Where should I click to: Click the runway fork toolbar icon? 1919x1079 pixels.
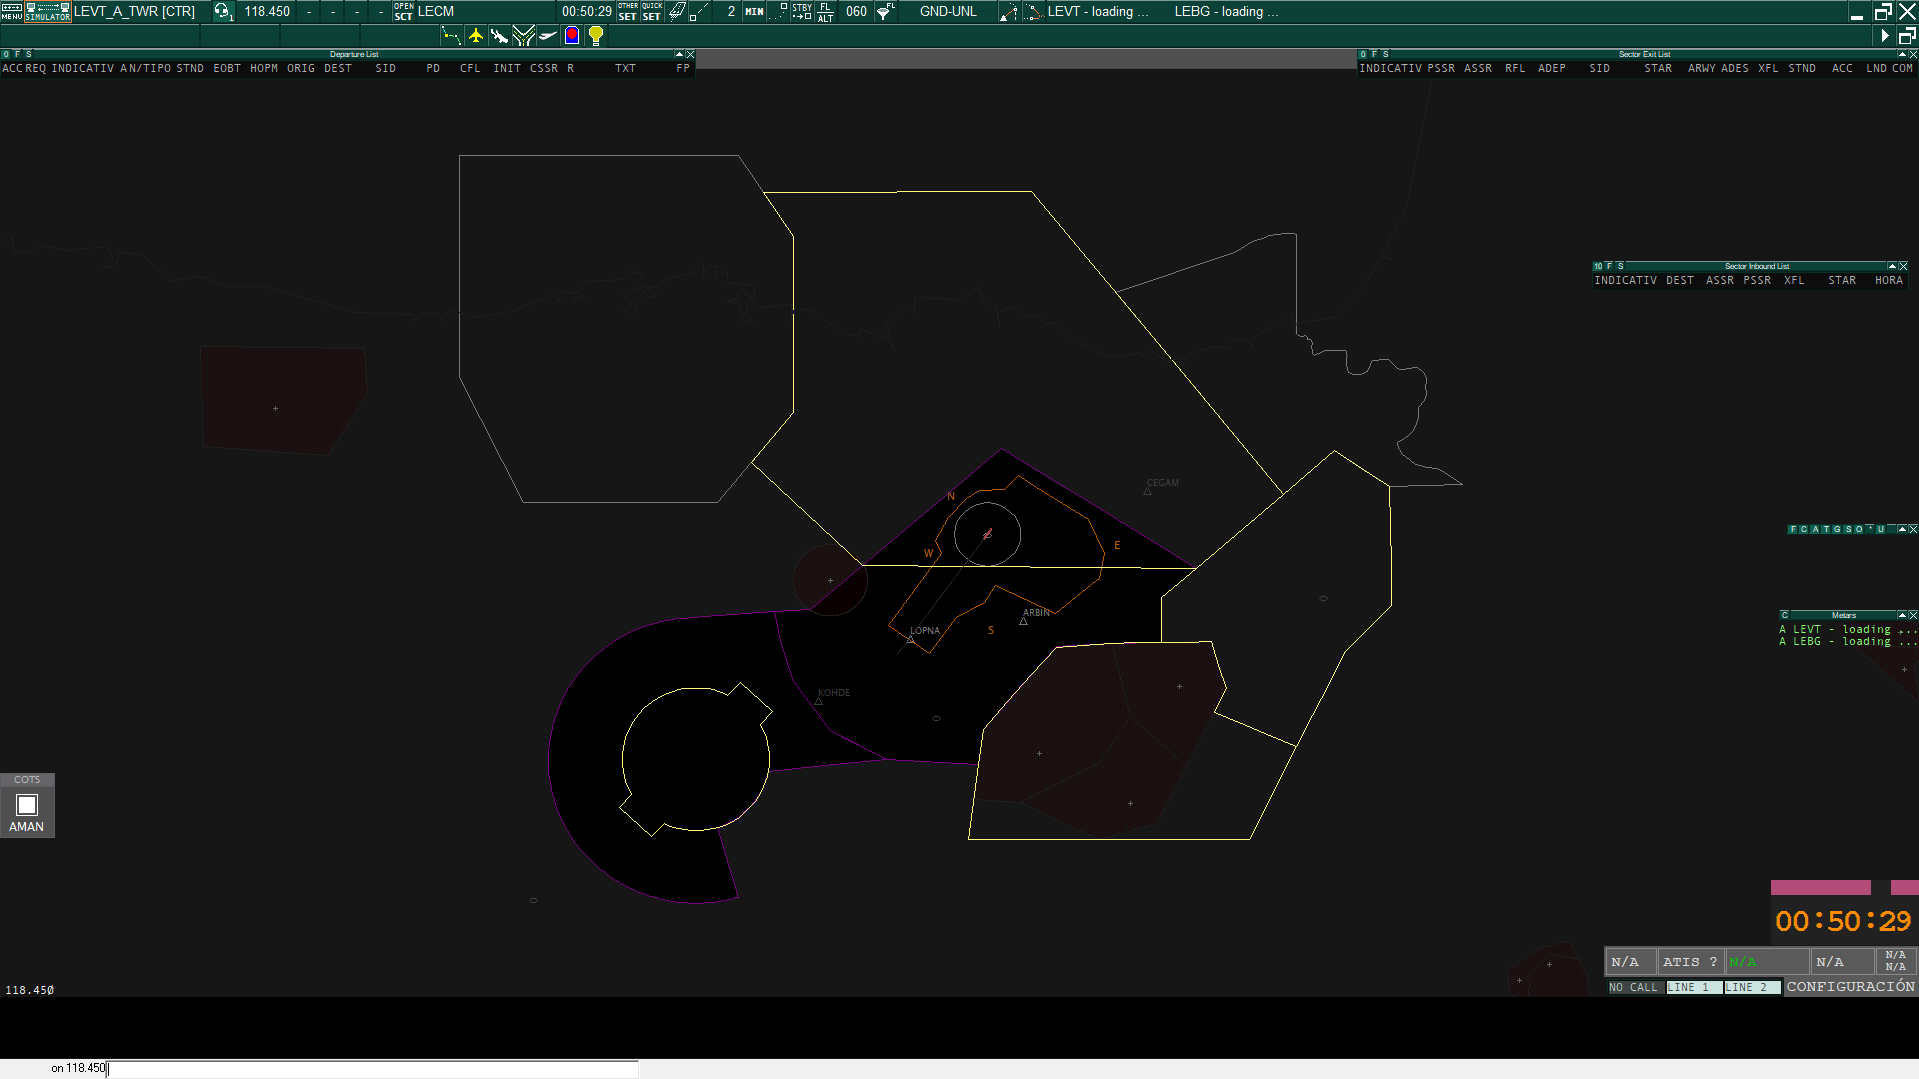tap(523, 36)
